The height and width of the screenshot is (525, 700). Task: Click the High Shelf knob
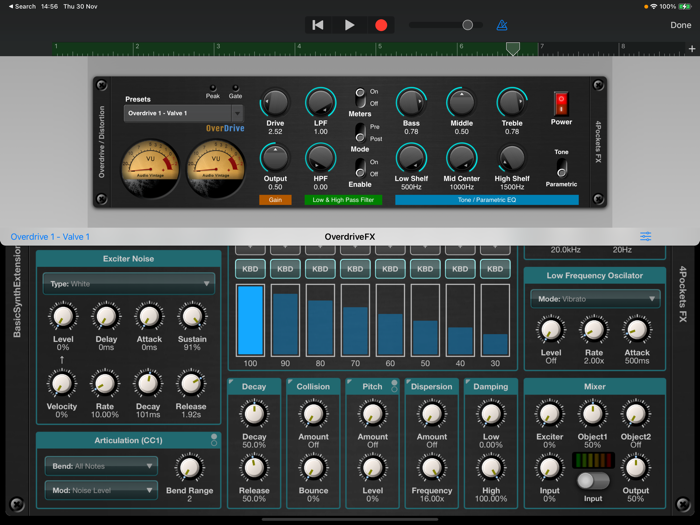512,158
